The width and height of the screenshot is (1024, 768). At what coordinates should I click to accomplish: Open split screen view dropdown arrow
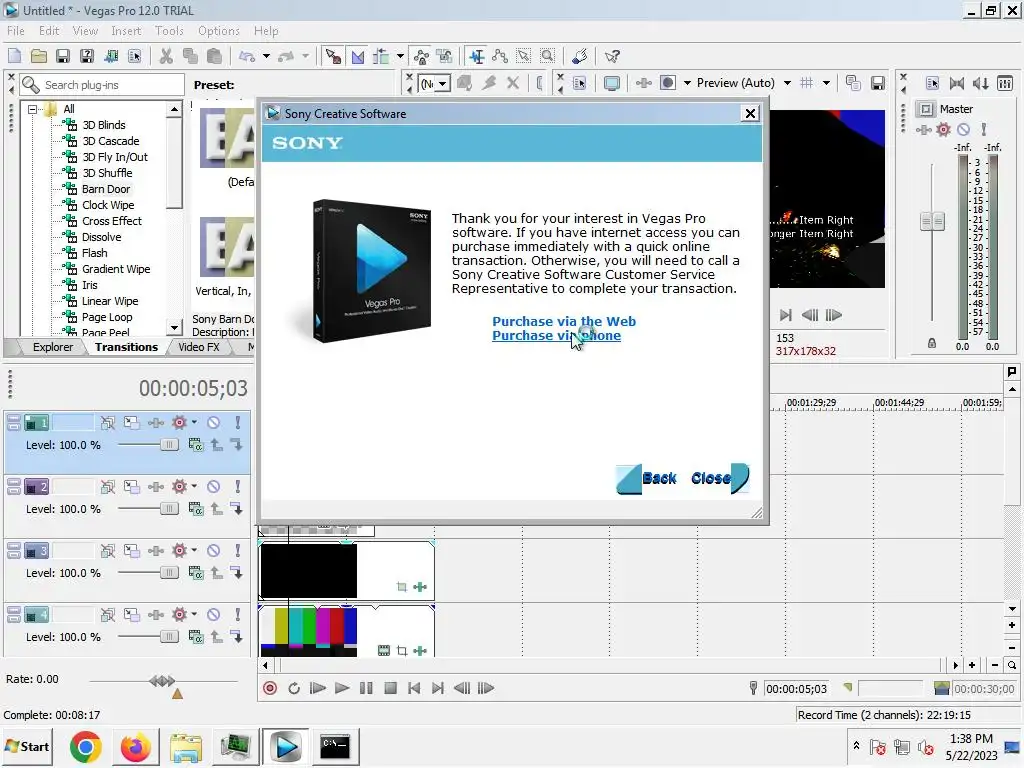tap(687, 83)
